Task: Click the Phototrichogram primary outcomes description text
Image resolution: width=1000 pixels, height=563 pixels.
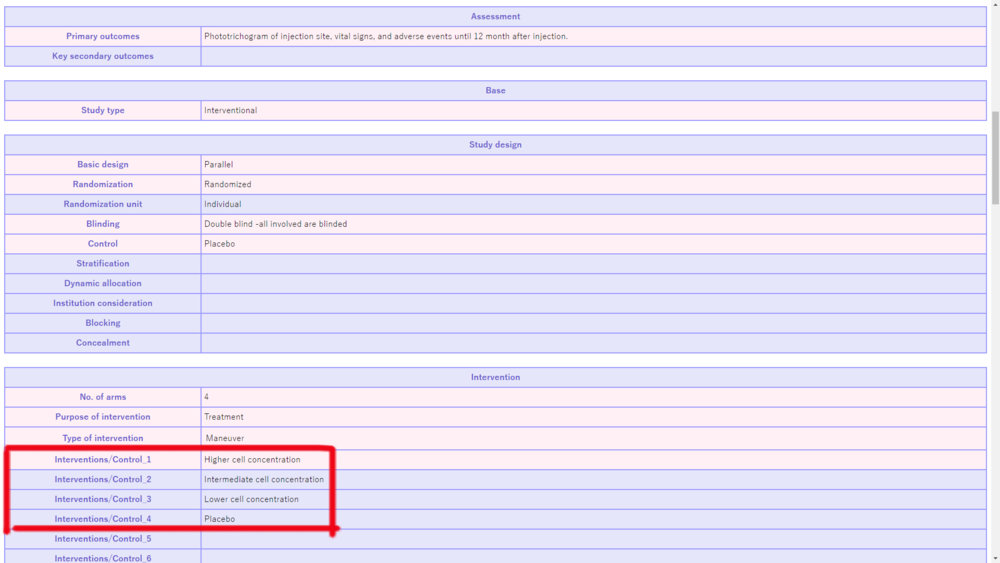Action: pos(386,36)
